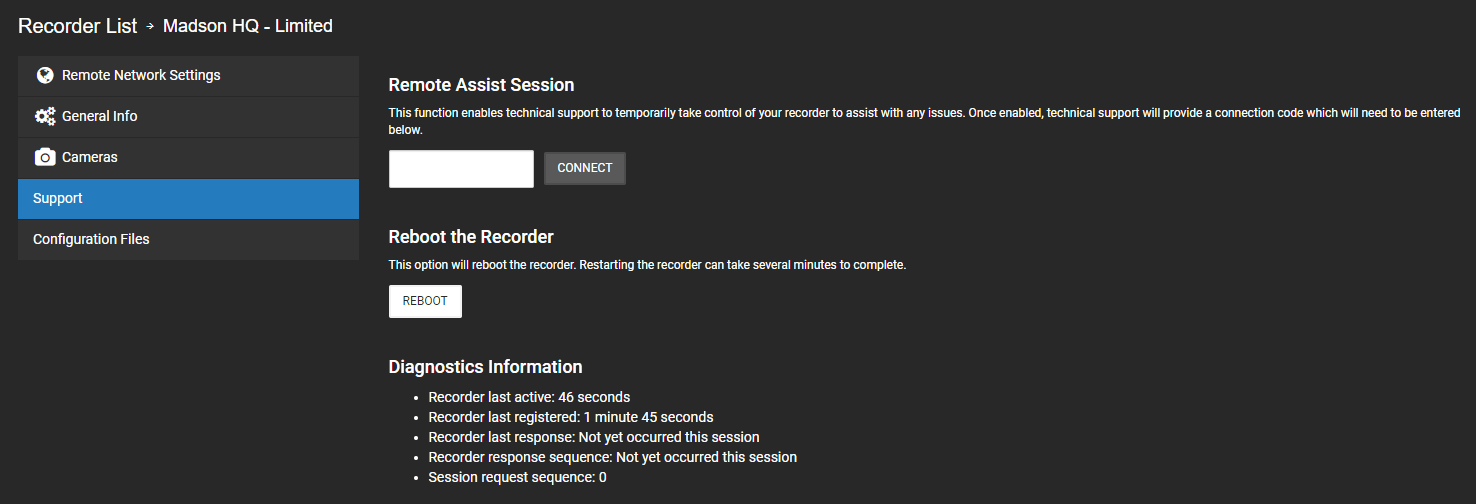Open the Configuration Files section

(x=188, y=240)
